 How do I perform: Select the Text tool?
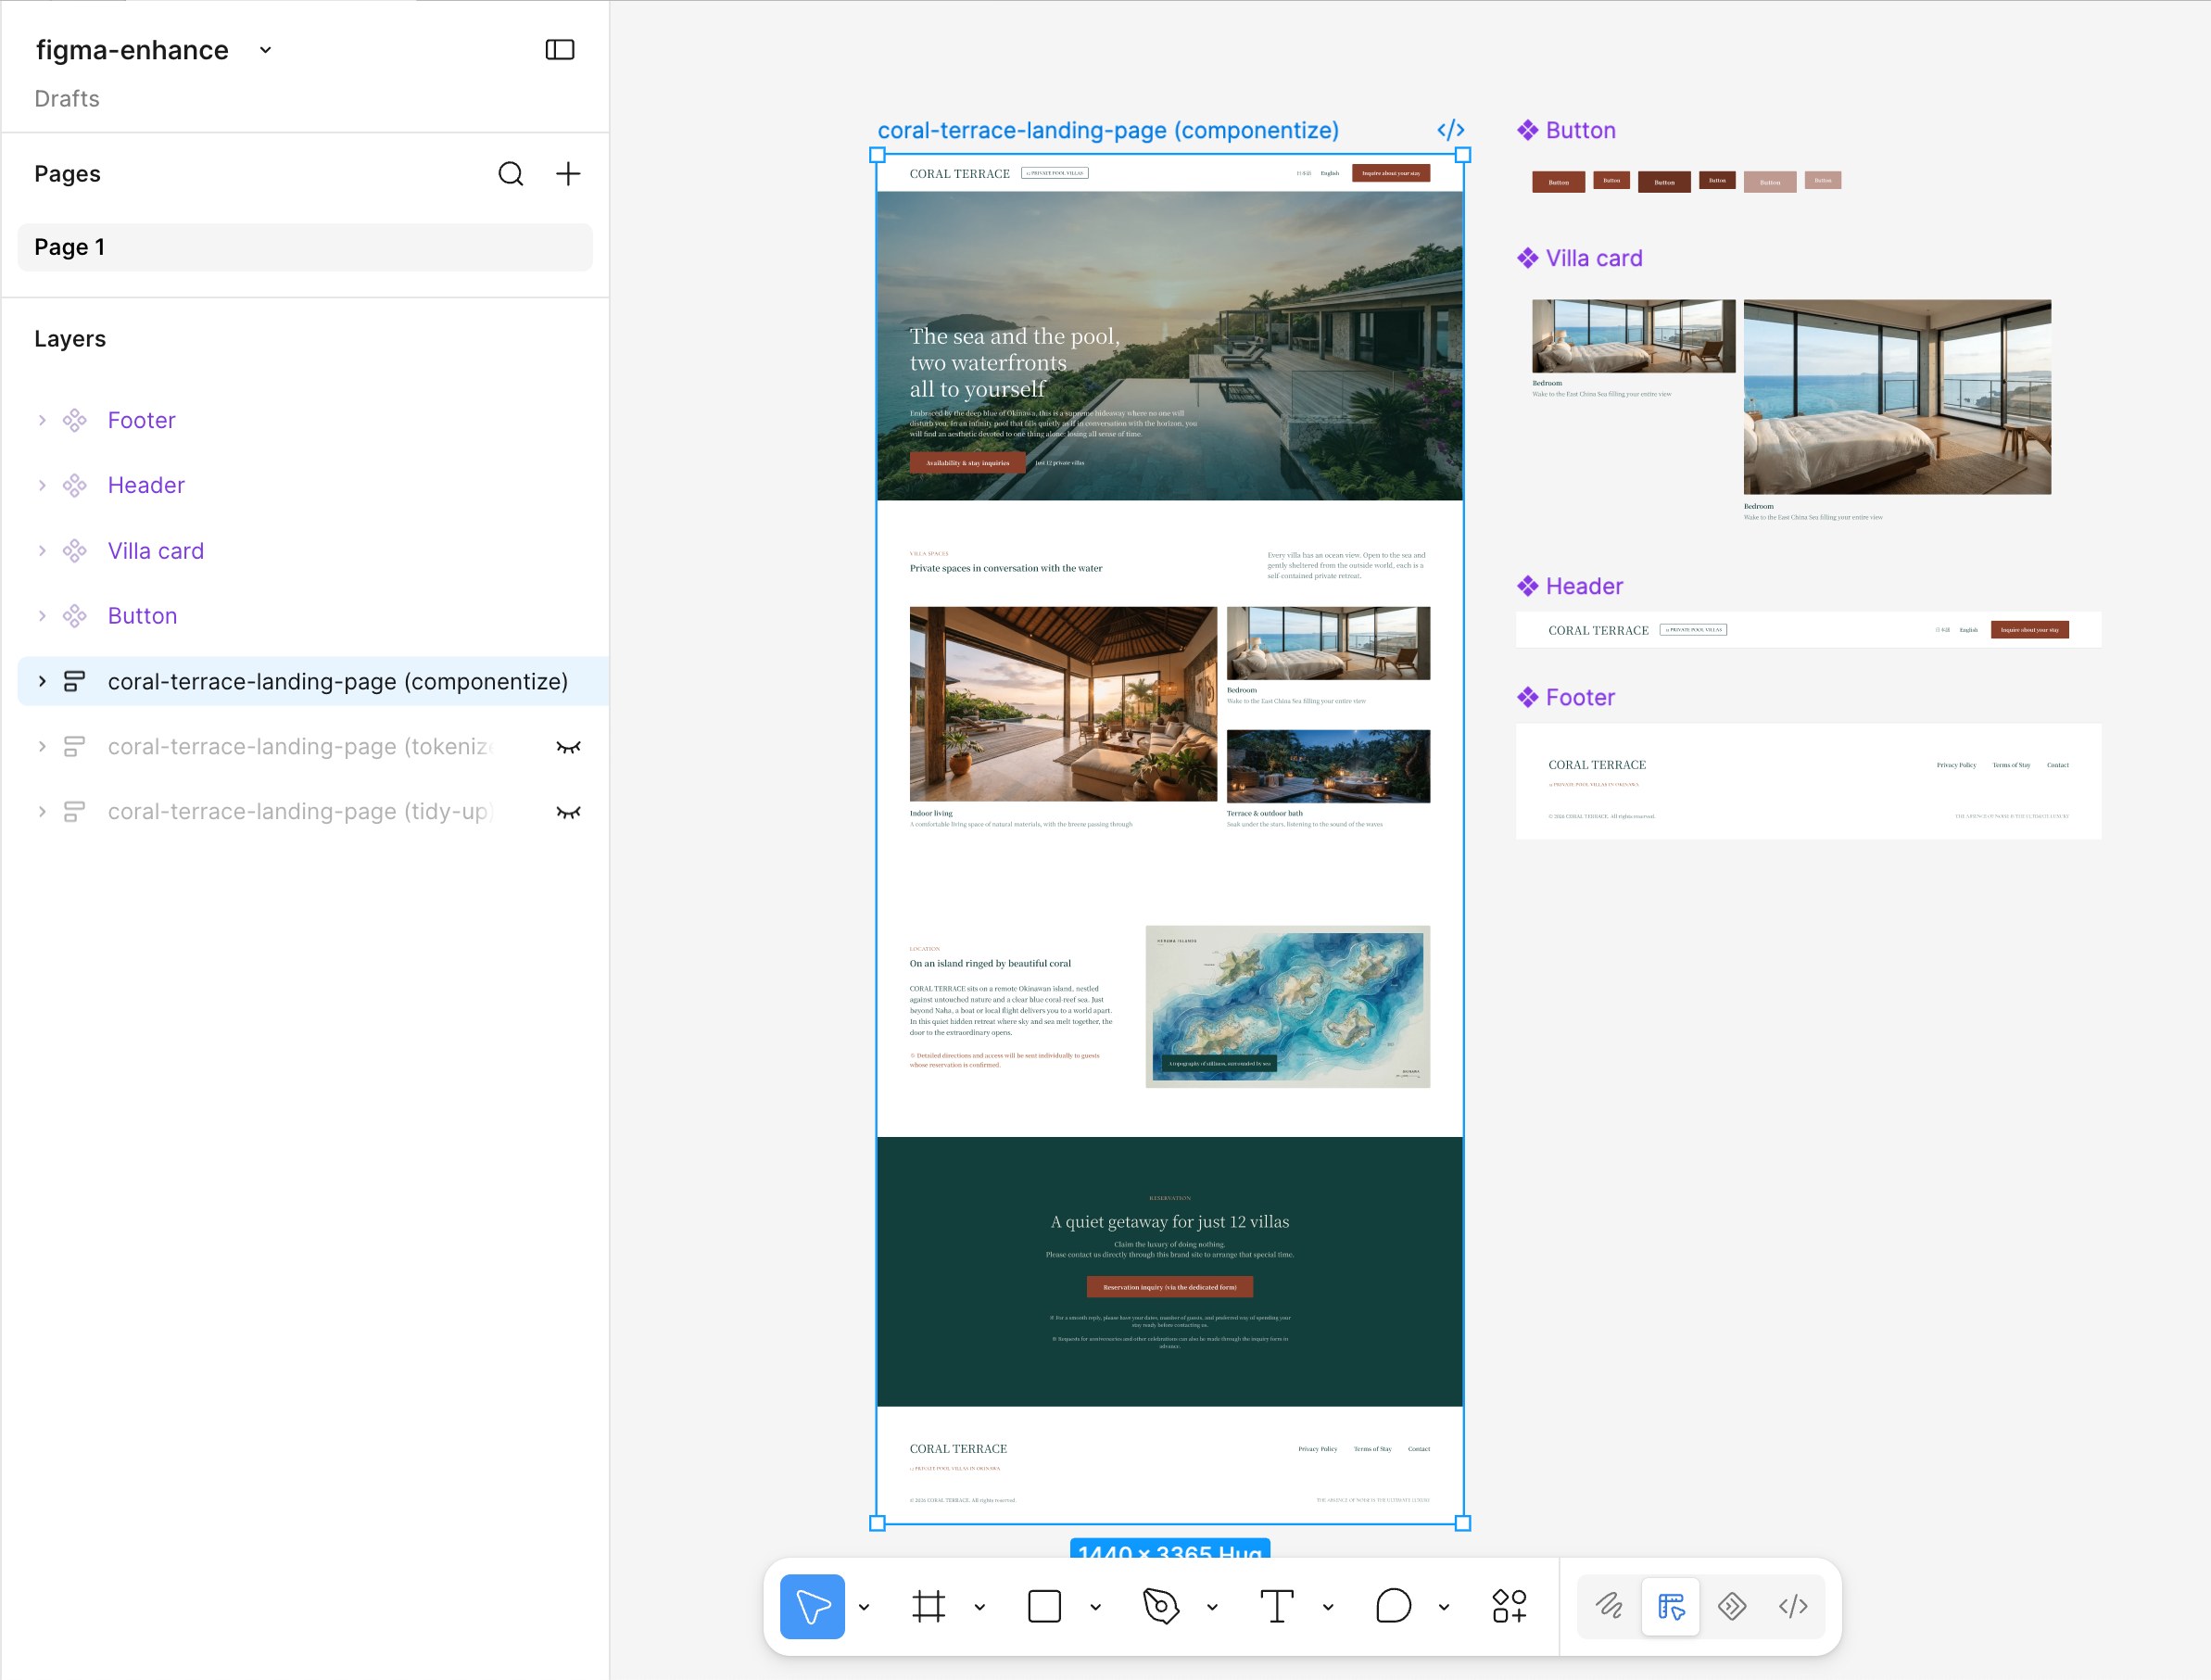click(1276, 1606)
